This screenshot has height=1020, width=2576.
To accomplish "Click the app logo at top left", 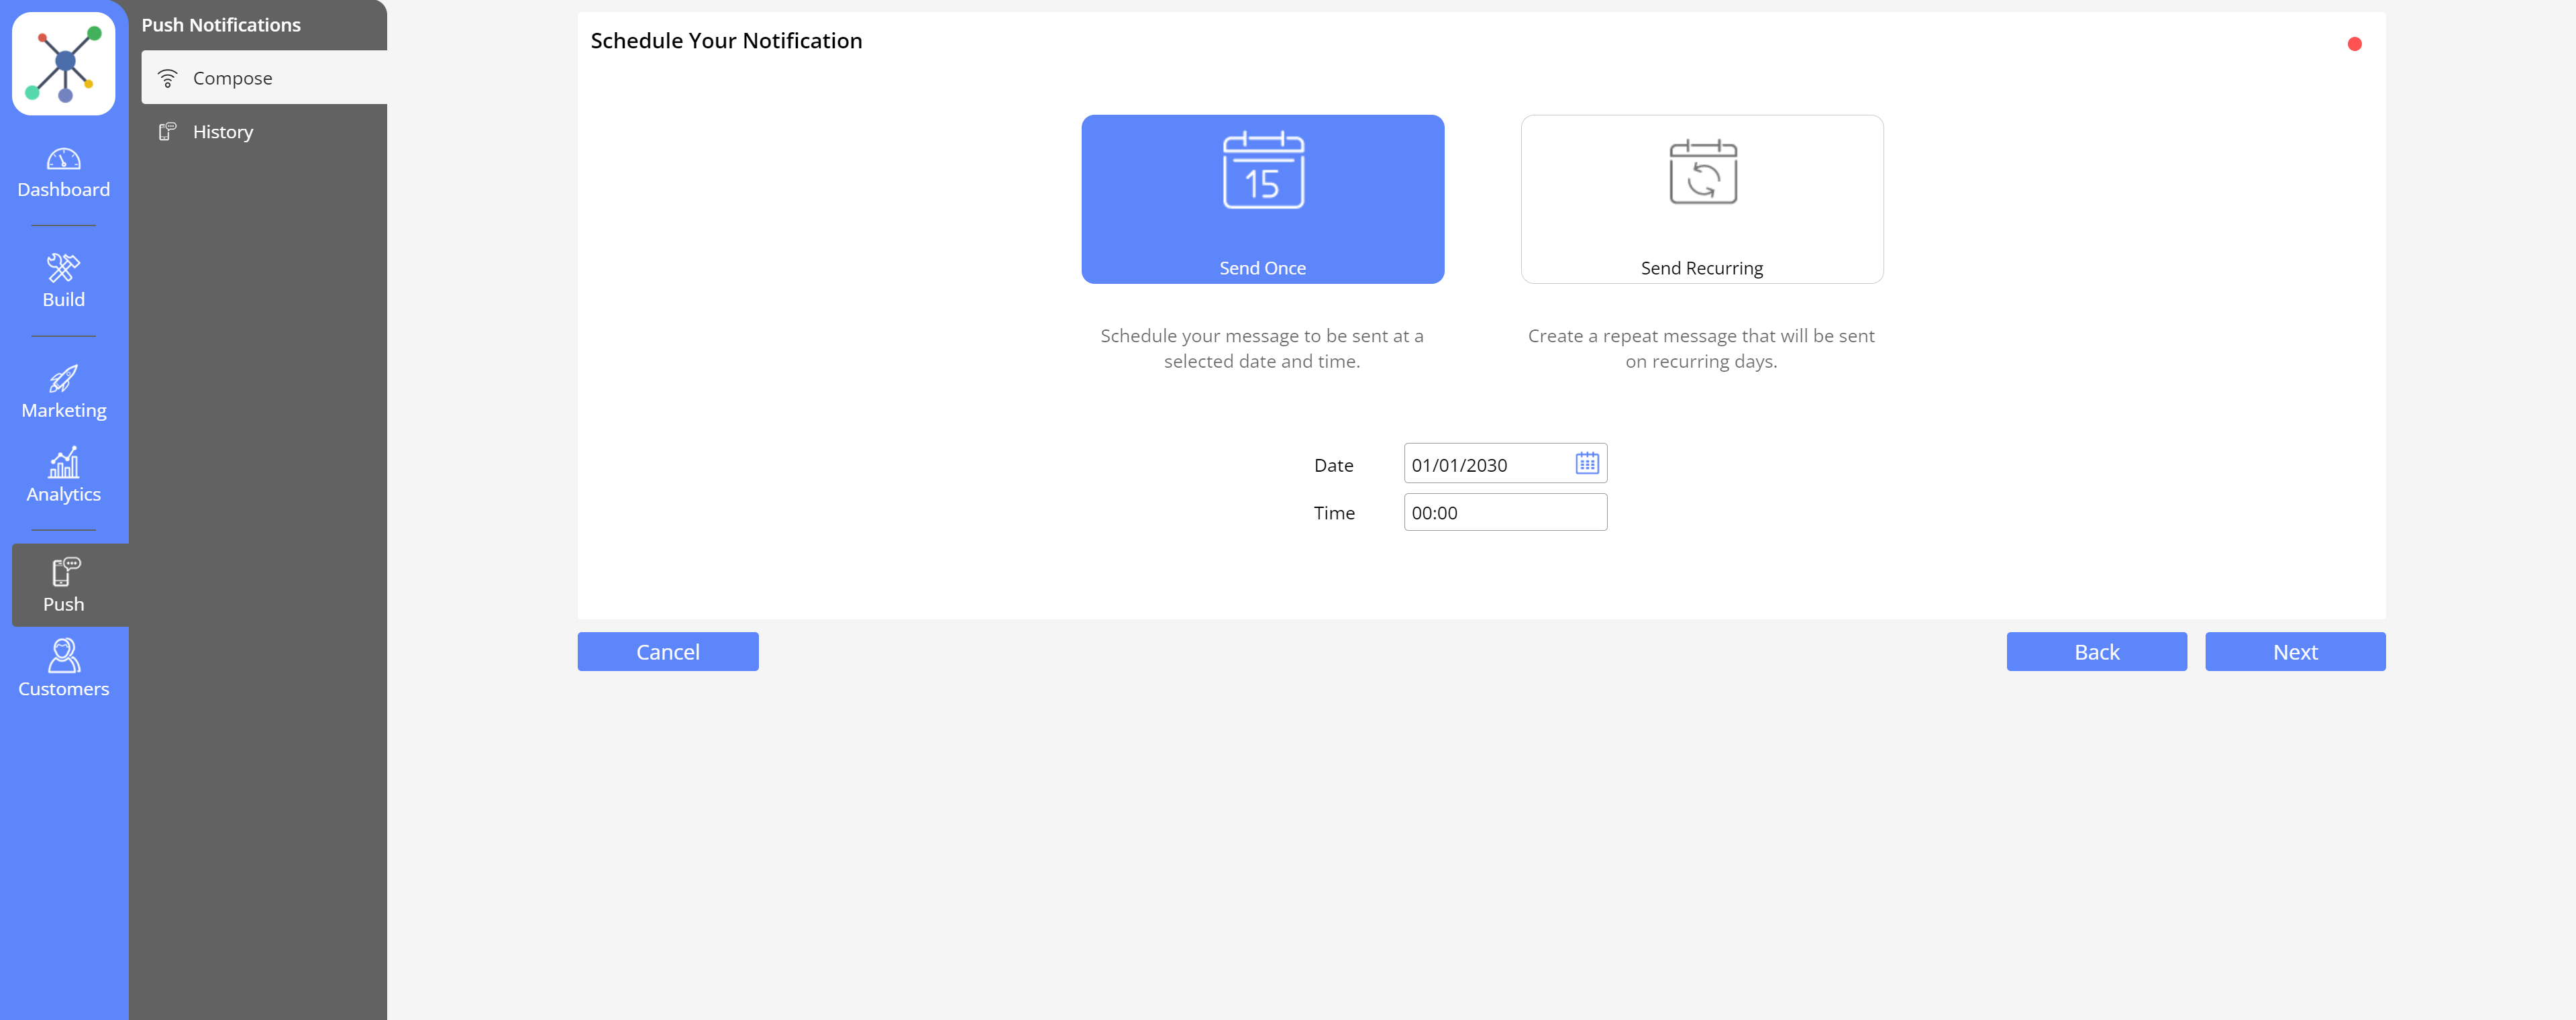I will coord(63,64).
